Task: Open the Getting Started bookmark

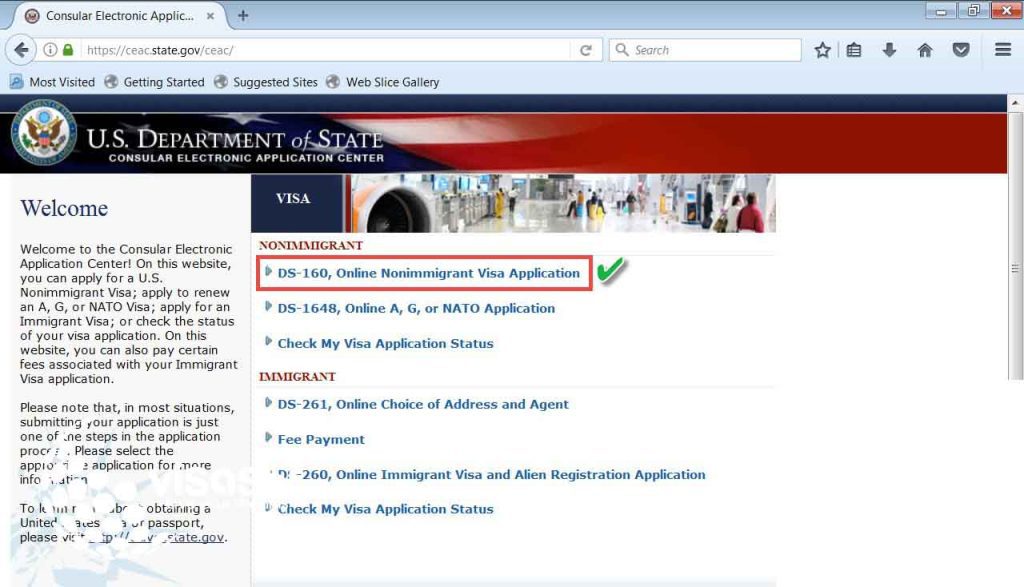Action: tap(155, 82)
